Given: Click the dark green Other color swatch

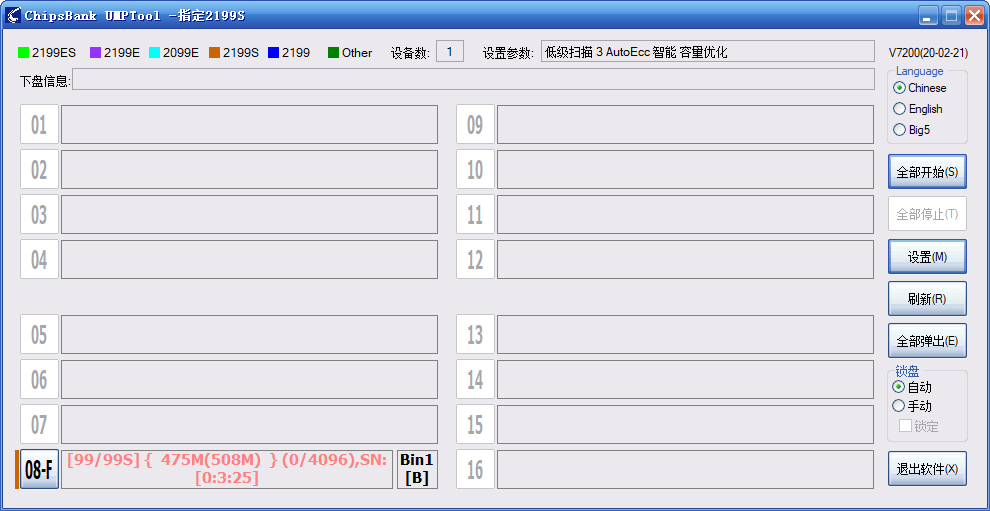Looking at the screenshot, I should pyautogui.click(x=333, y=52).
